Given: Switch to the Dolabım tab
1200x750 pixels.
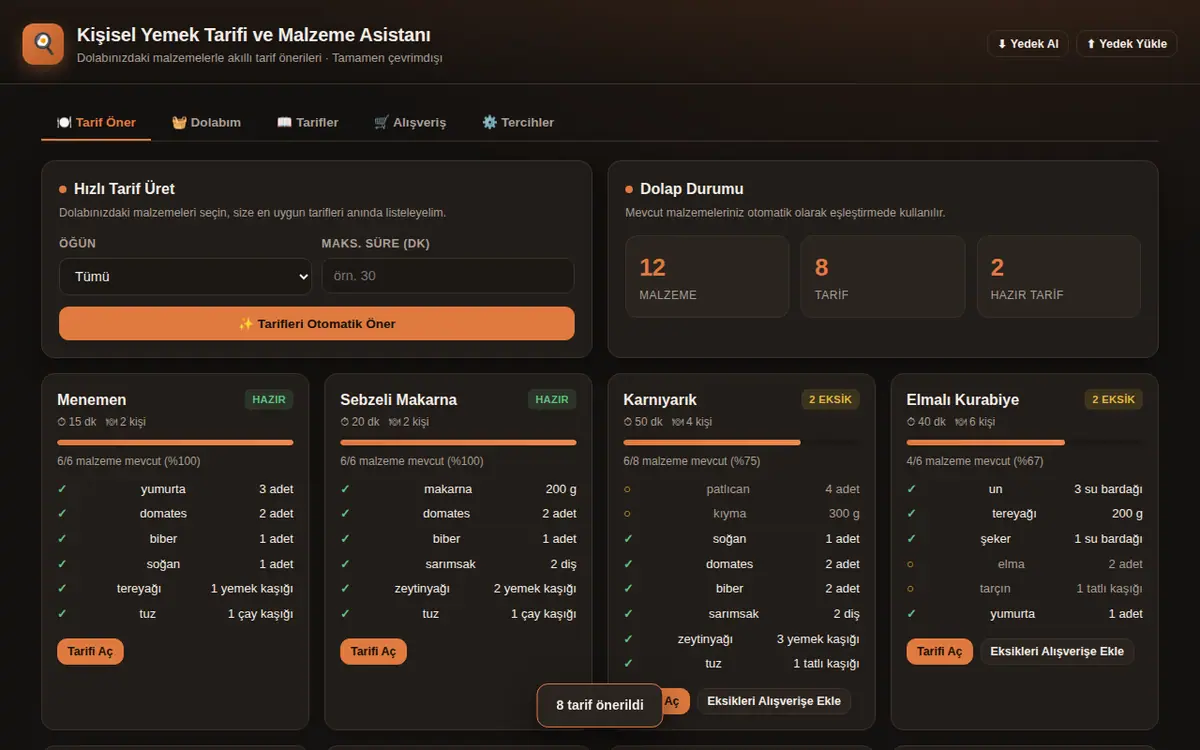Looking at the screenshot, I should coord(206,122).
